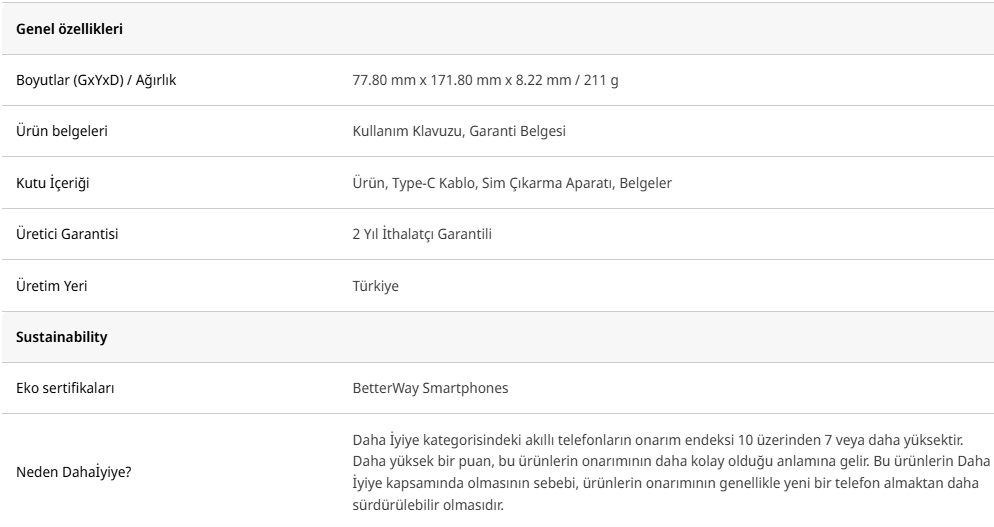This screenshot has width=994, height=527.
Task: Click the Boyutlar (GxYxD) / Ağırlık label
Action: (x=96, y=79)
